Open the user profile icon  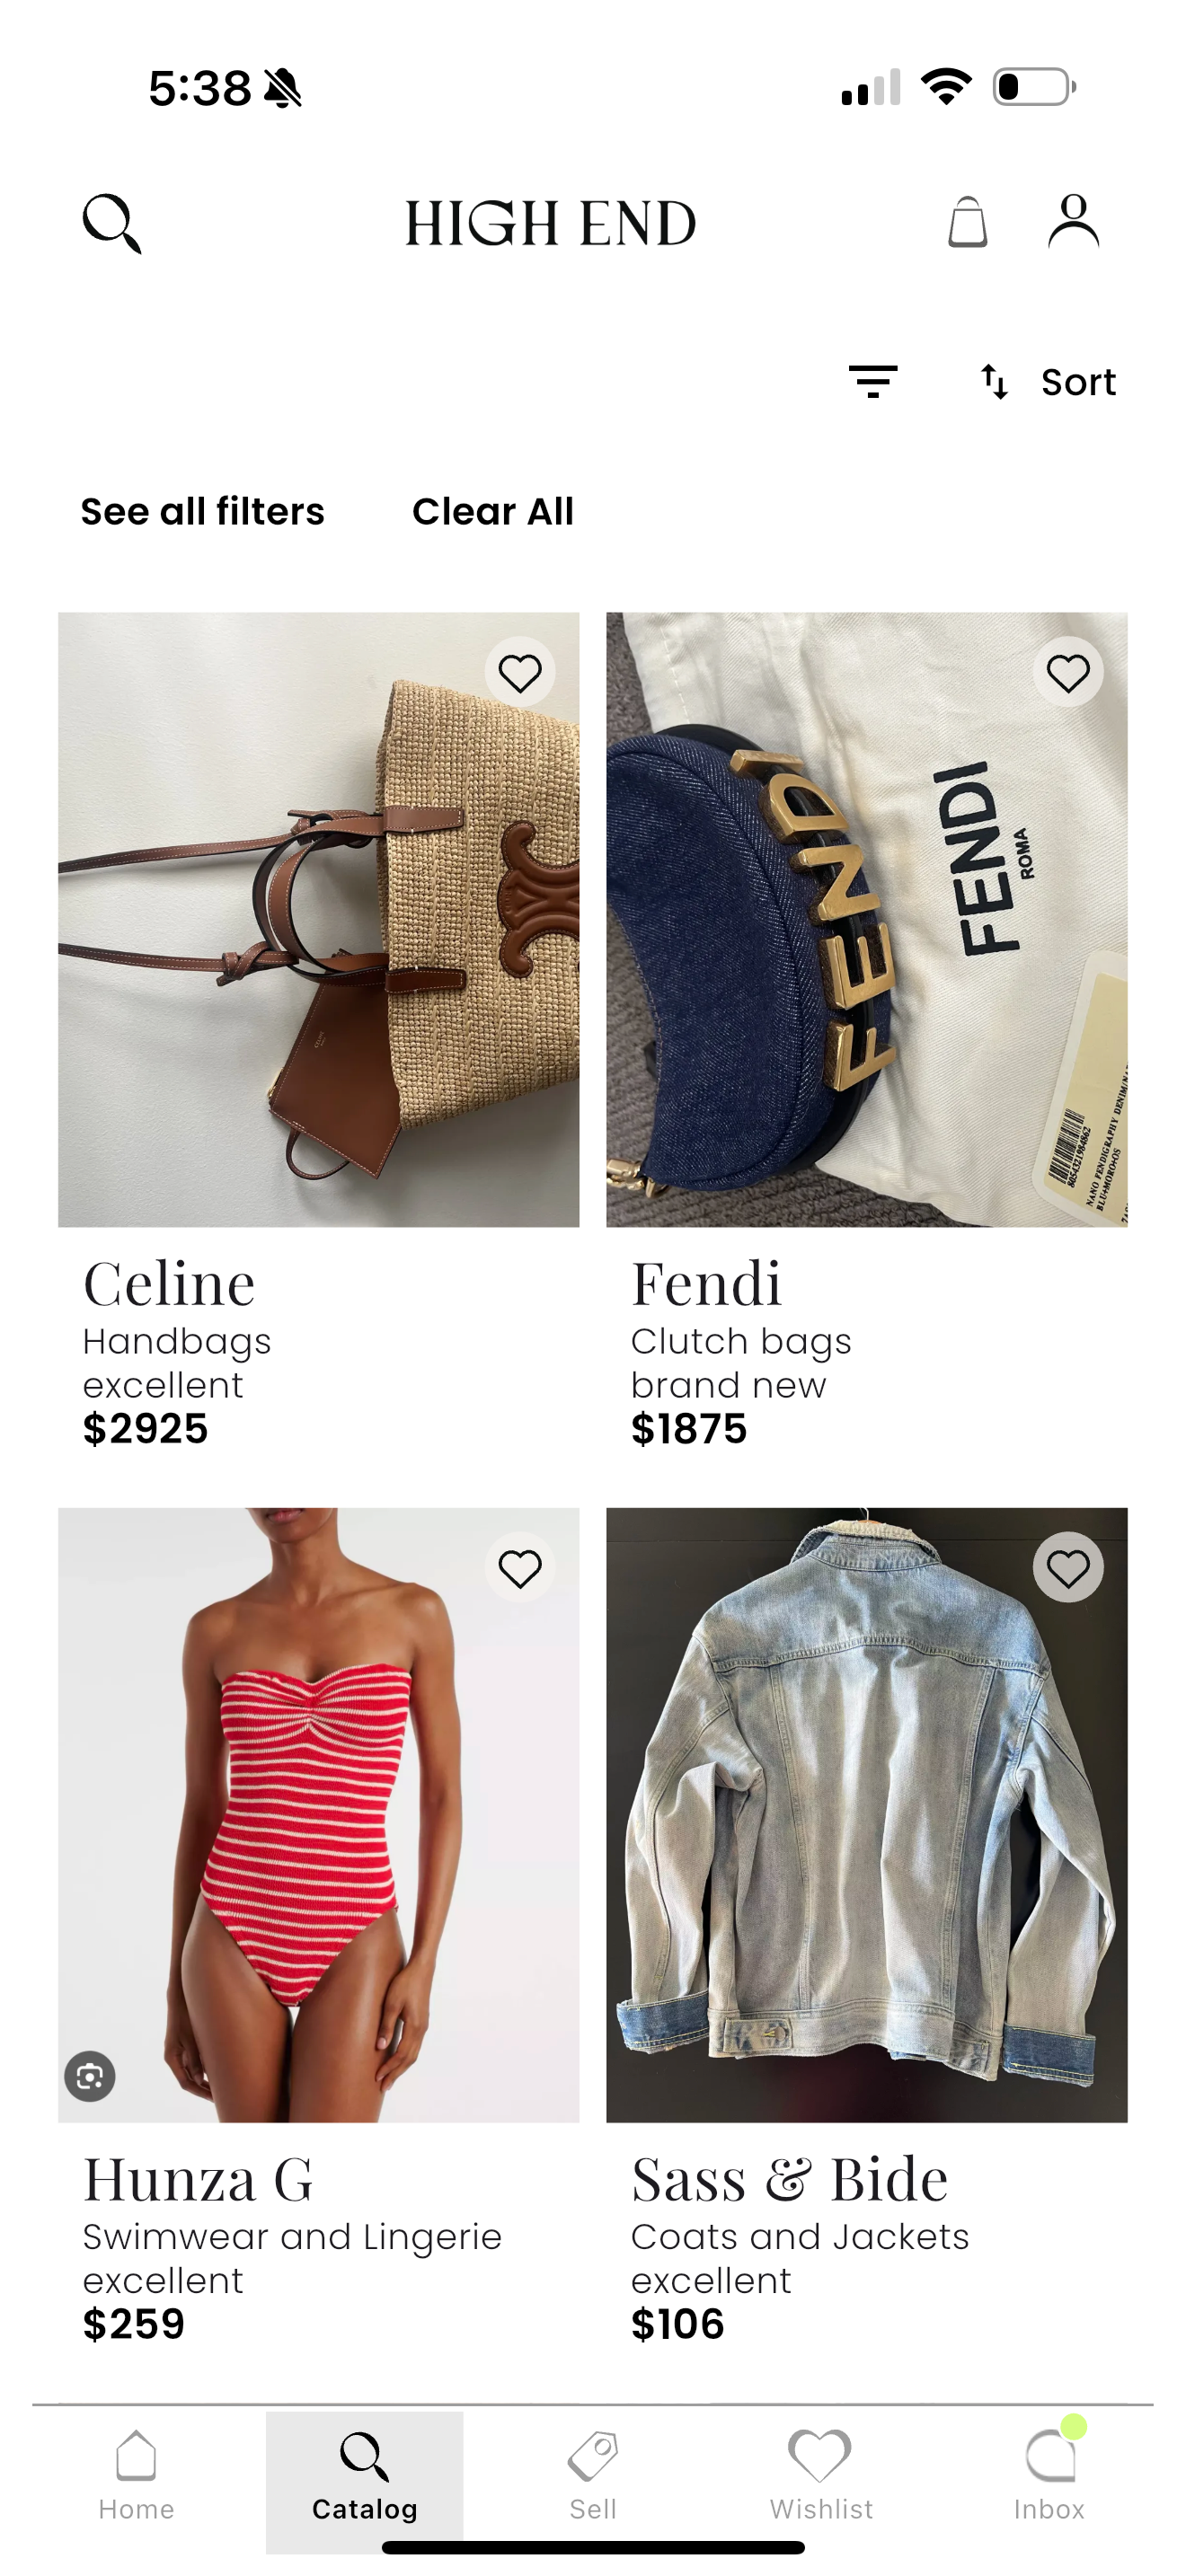(1073, 221)
